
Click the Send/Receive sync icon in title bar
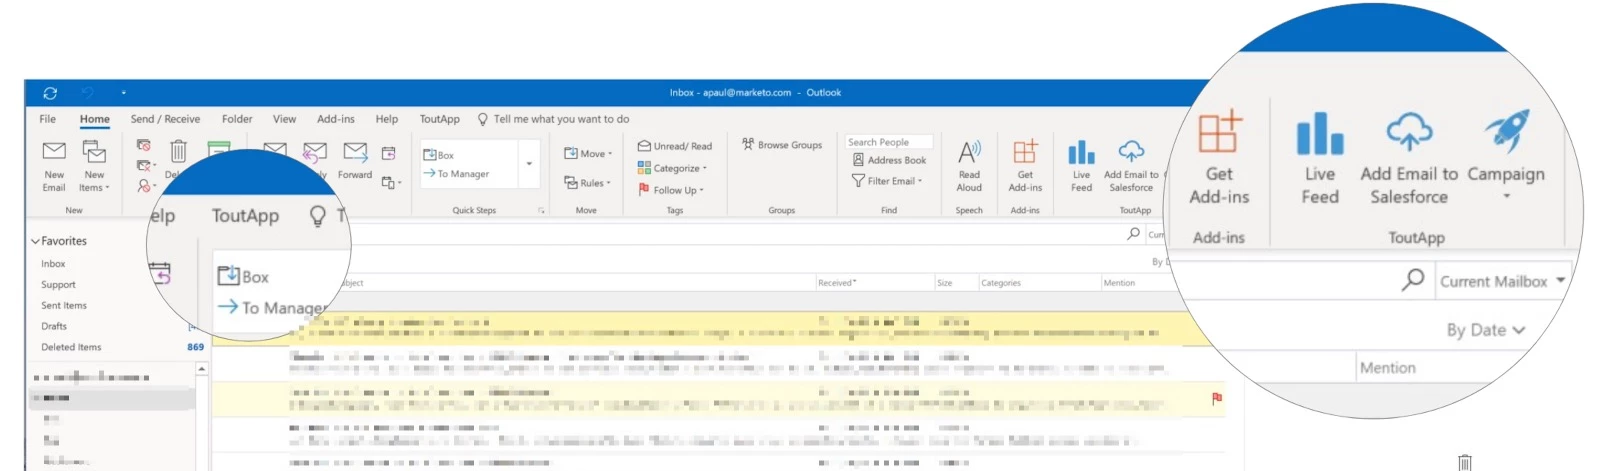[x=50, y=93]
